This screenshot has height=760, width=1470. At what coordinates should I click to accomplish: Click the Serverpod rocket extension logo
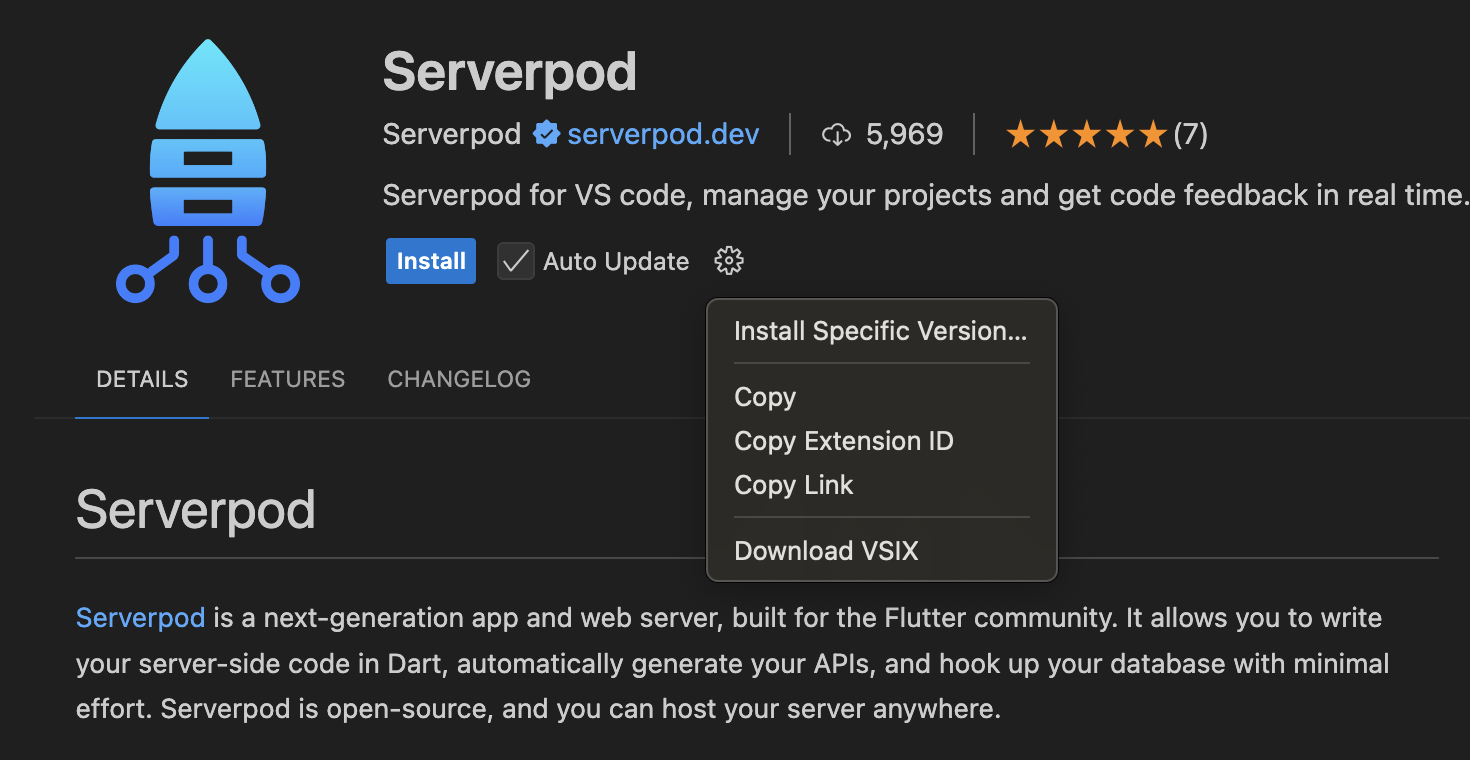(208, 170)
